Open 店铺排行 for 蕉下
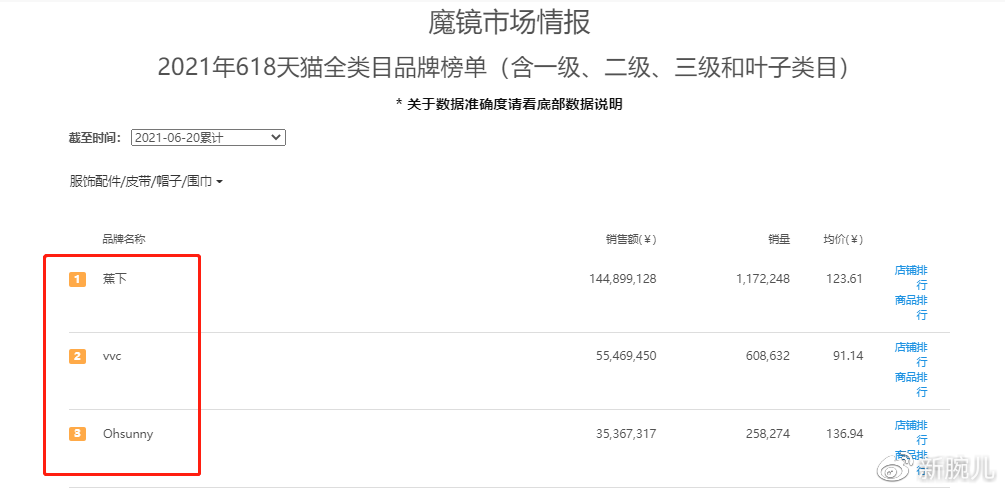The width and height of the screenshot is (1005, 492). pos(911,277)
